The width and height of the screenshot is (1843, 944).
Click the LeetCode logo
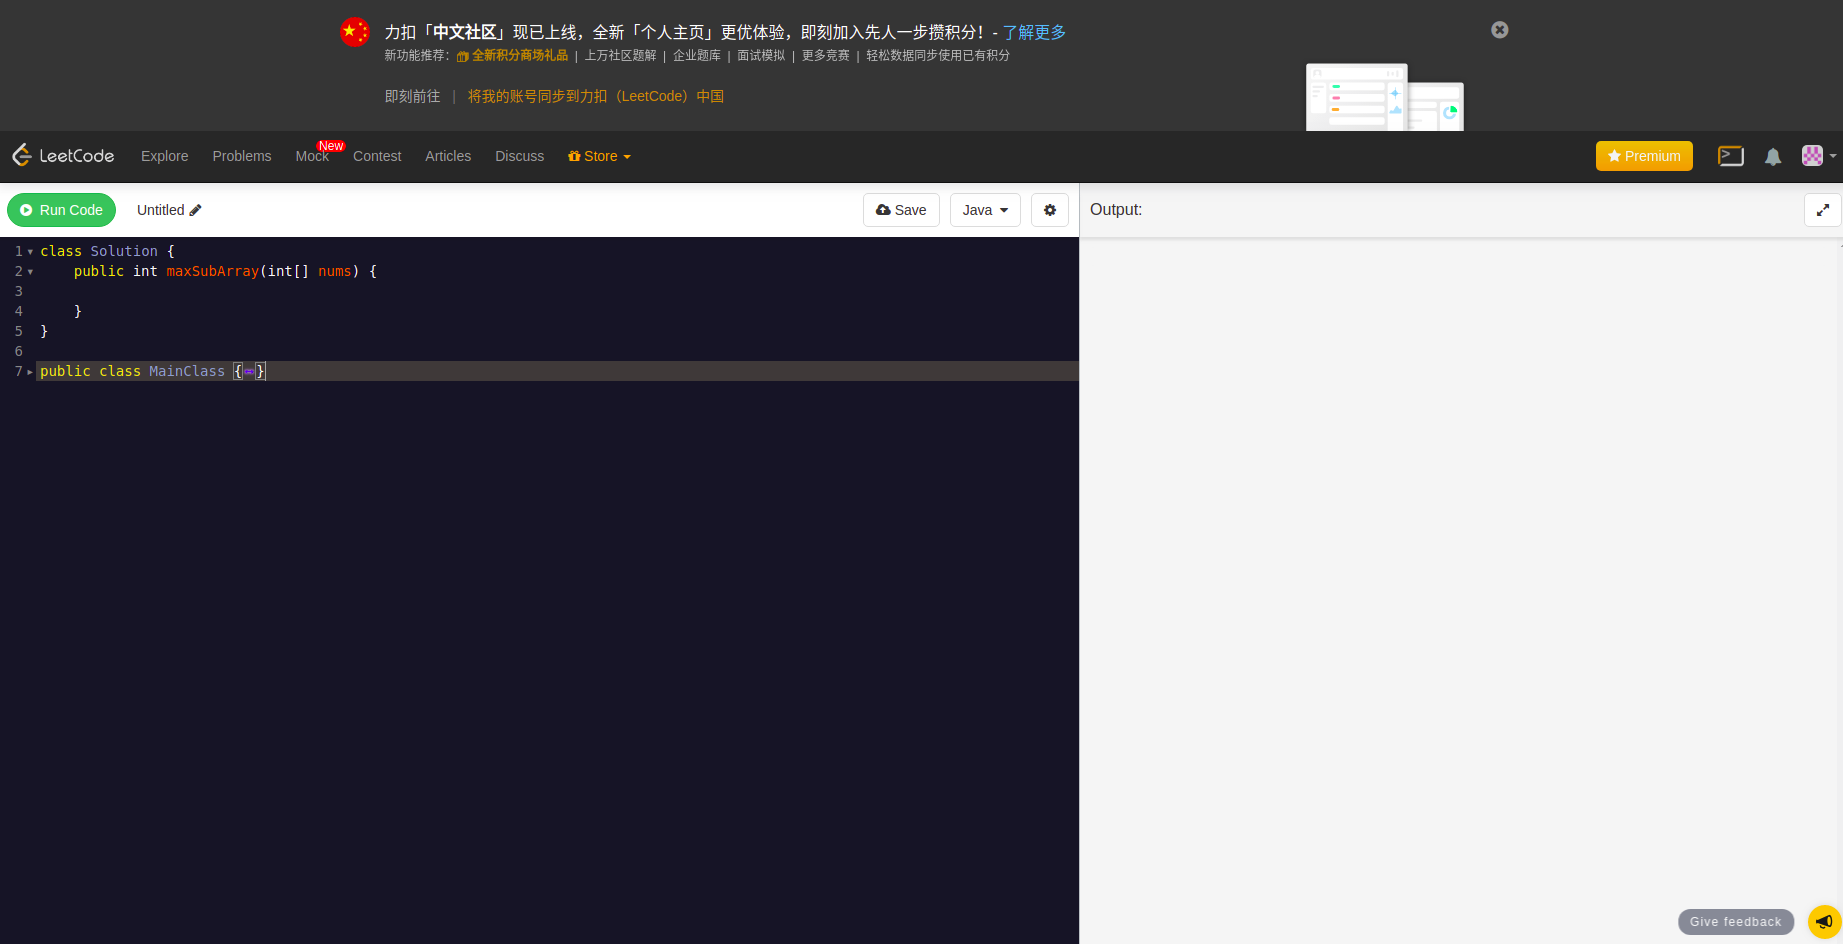pos(63,156)
